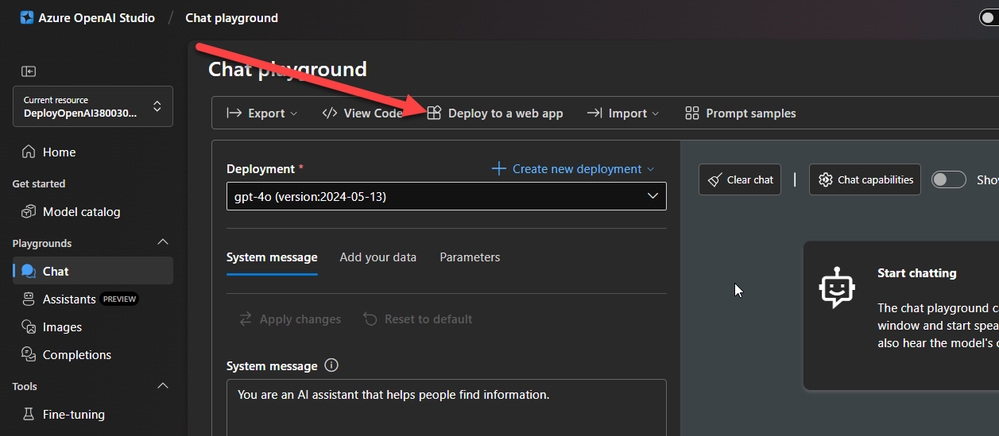
Task: Open Images playground in sidebar
Action: pyautogui.click(x=93, y=327)
